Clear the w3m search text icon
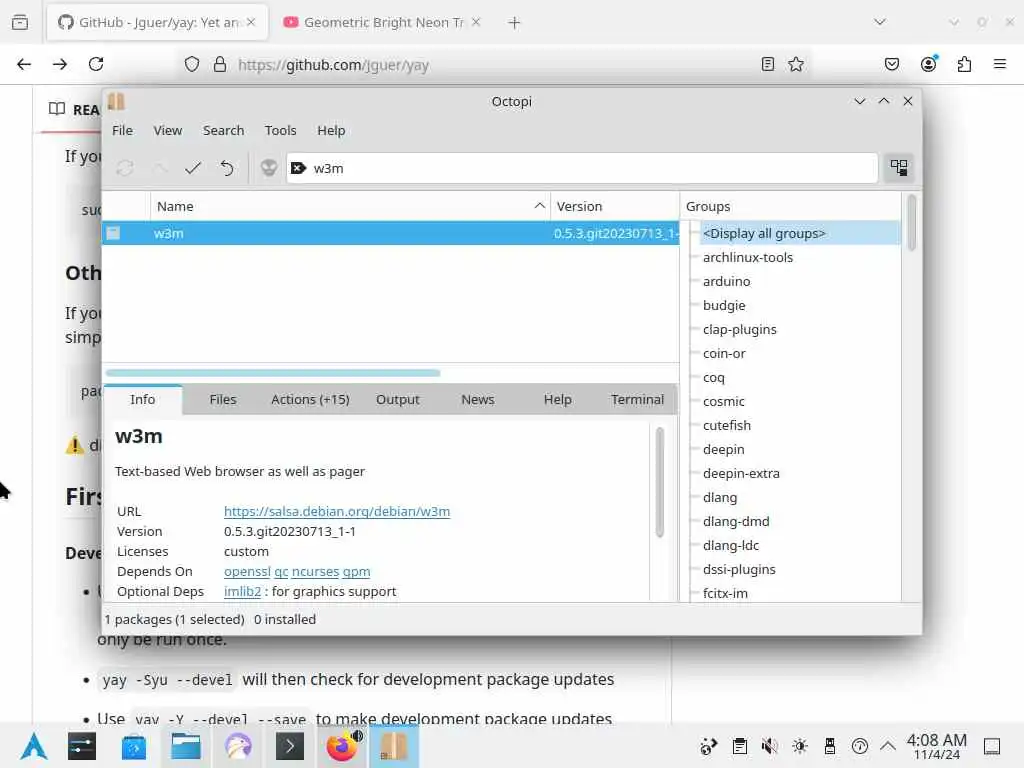This screenshot has height=768, width=1024. [x=298, y=168]
